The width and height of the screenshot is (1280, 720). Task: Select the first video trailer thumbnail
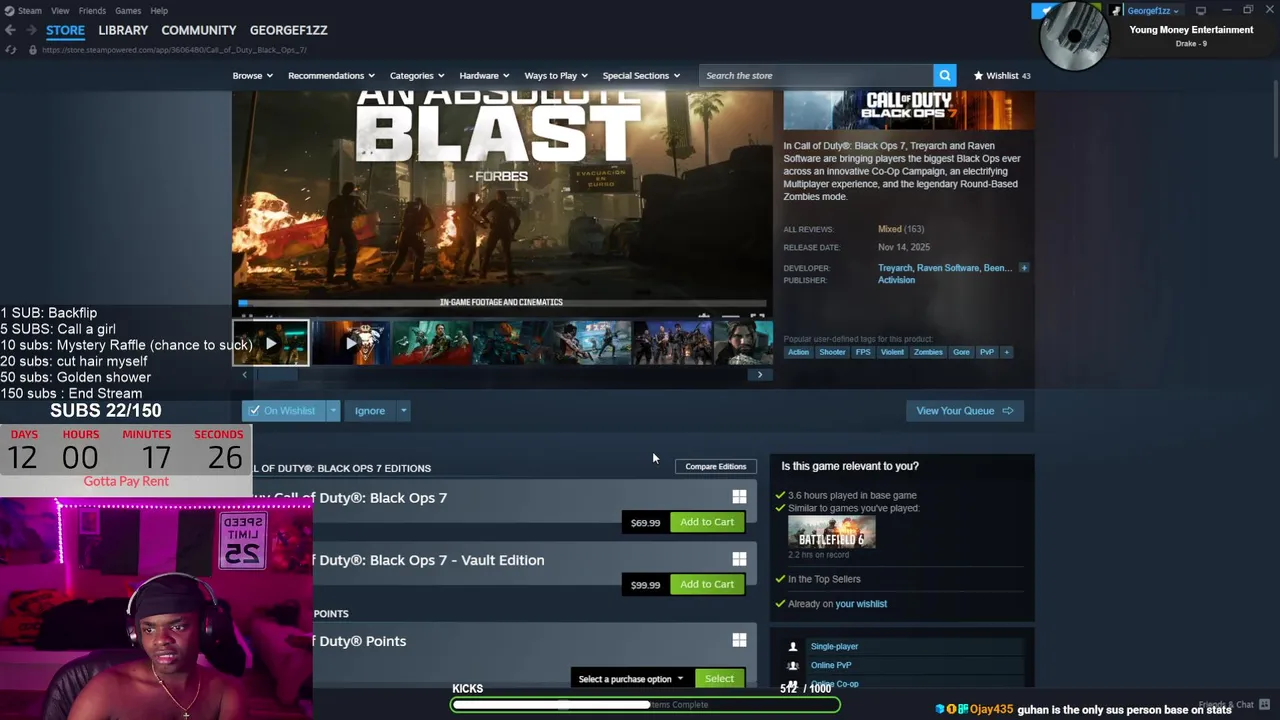coord(271,343)
